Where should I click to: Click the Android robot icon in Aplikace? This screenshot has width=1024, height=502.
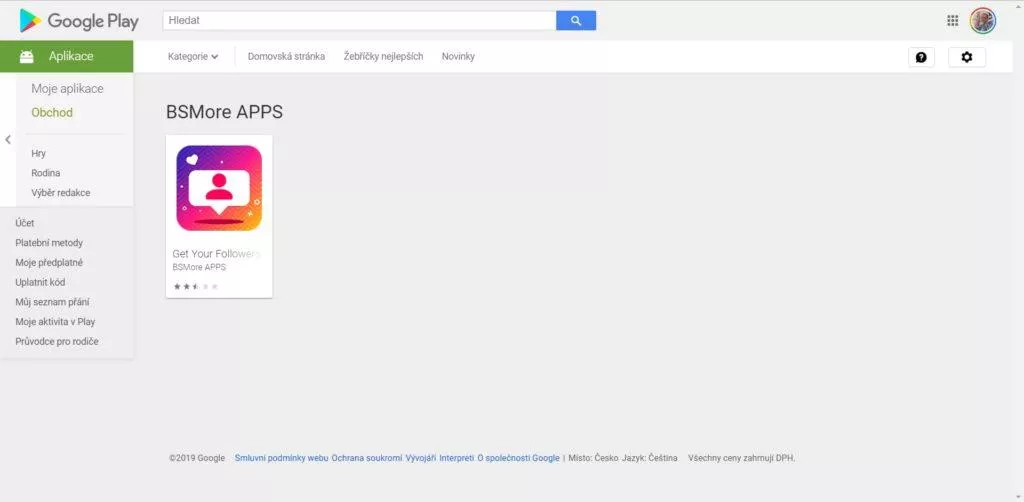coord(27,57)
